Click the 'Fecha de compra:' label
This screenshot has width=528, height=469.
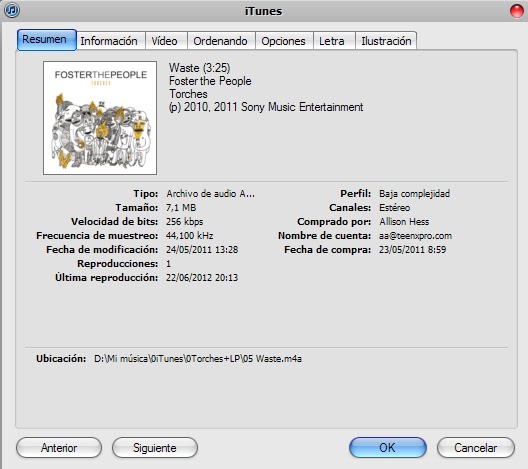pyautogui.click(x=328, y=249)
